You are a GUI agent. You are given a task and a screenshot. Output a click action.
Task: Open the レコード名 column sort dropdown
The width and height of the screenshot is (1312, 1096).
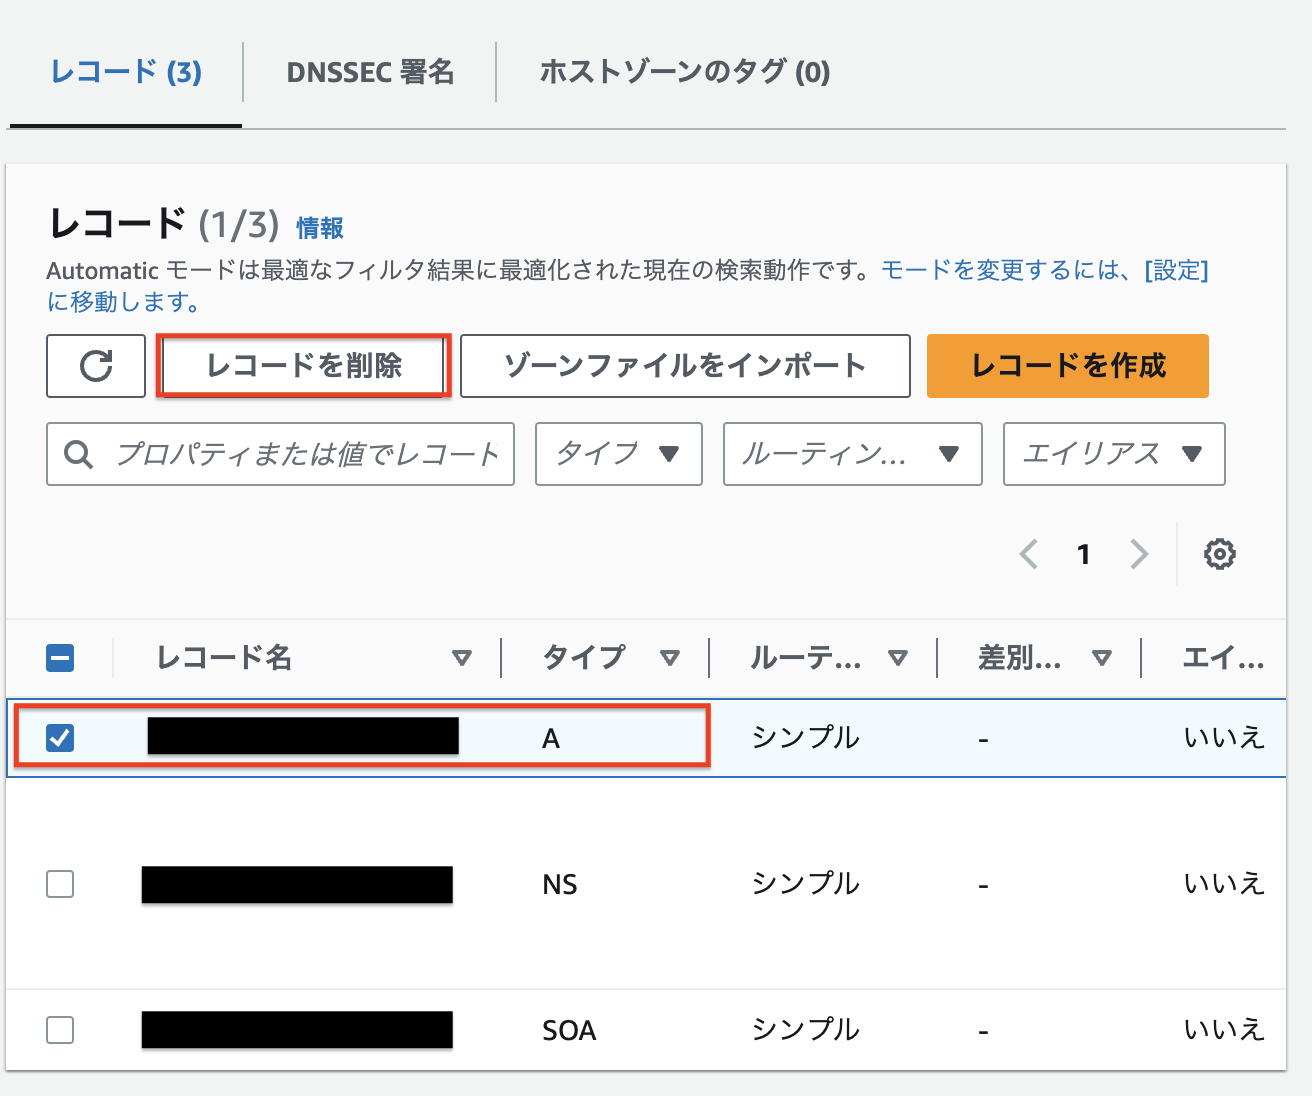463,657
